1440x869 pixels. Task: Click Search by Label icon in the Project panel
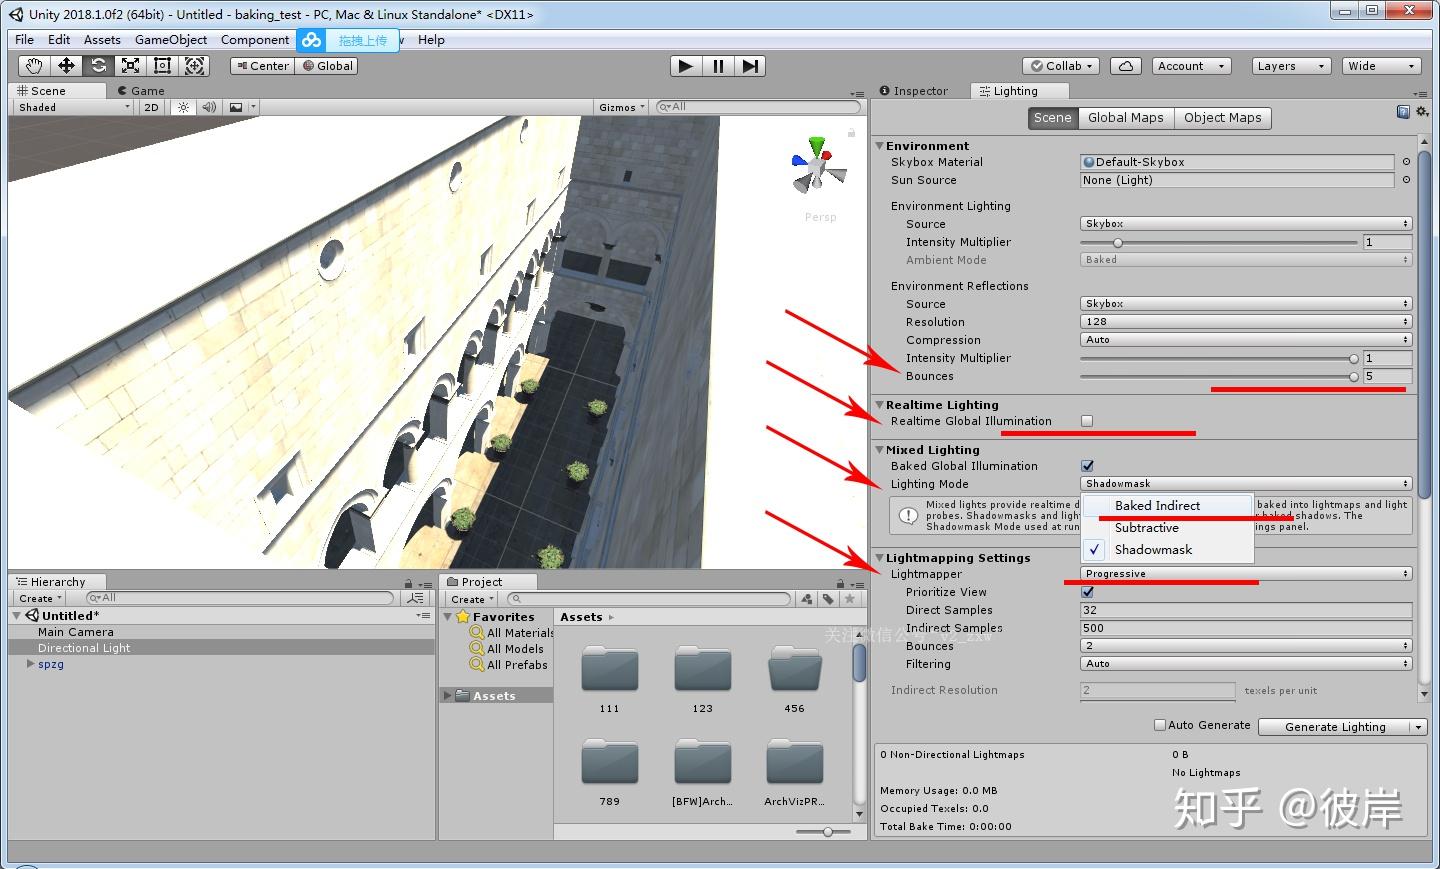pos(828,599)
